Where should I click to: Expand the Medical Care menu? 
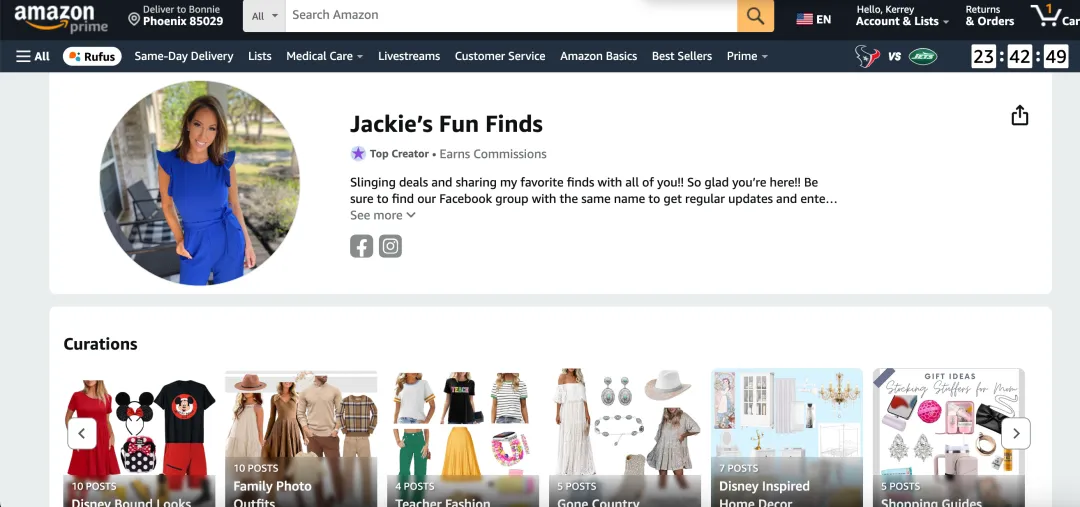coord(324,56)
